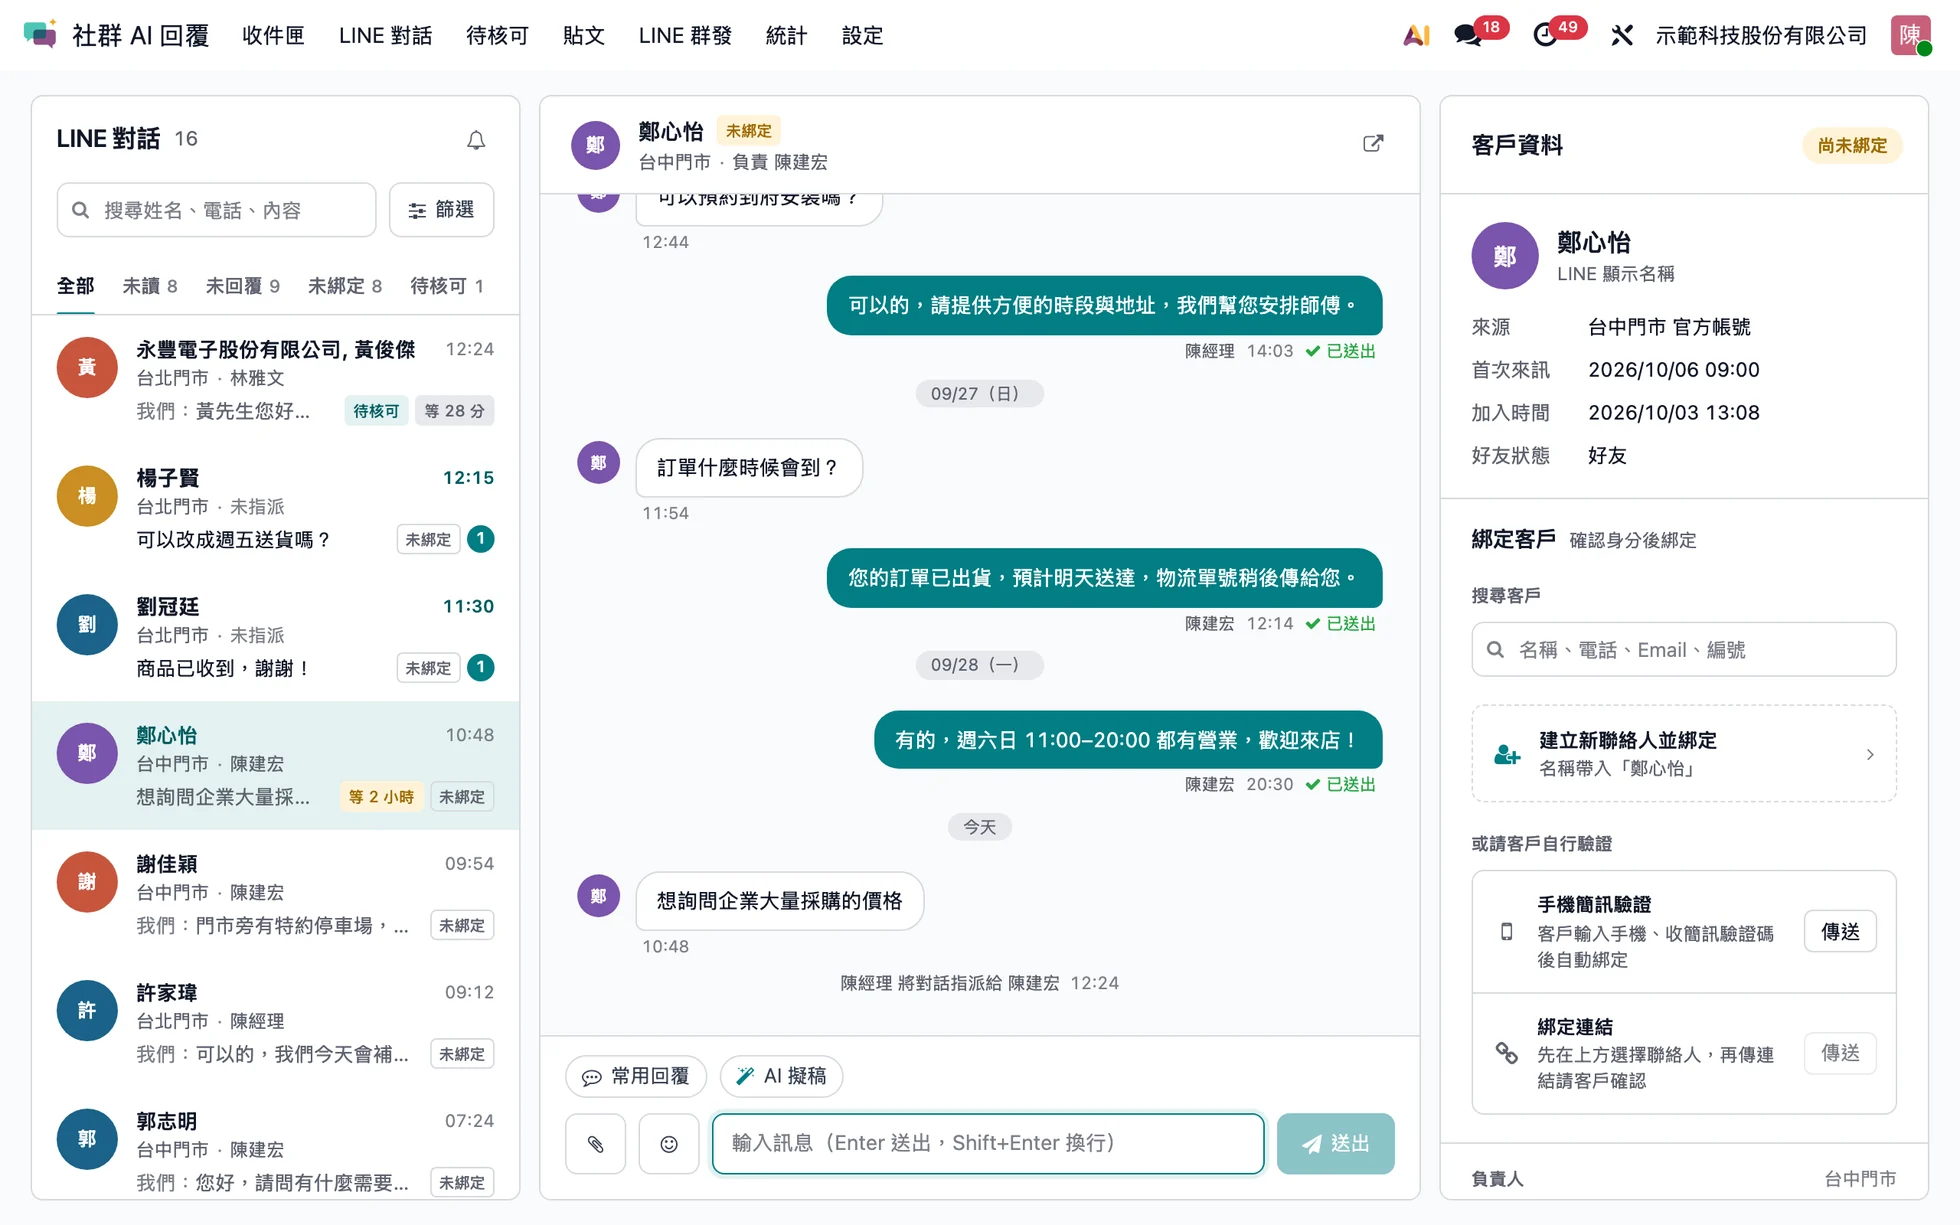Click the AI 擬稿 button
The width and height of the screenshot is (1960, 1225).
[781, 1076]
